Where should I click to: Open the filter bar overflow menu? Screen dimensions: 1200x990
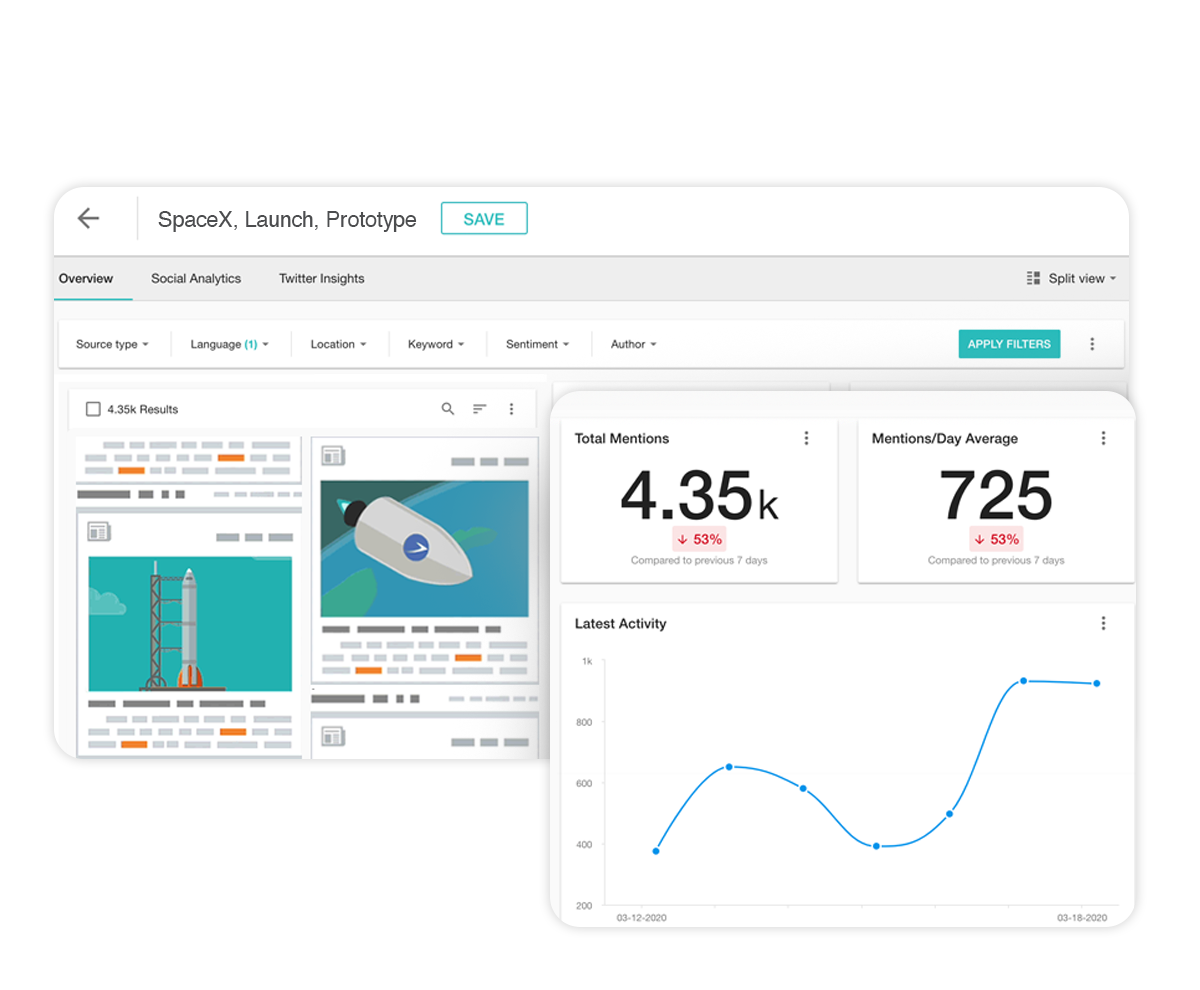click(1092, 344)
